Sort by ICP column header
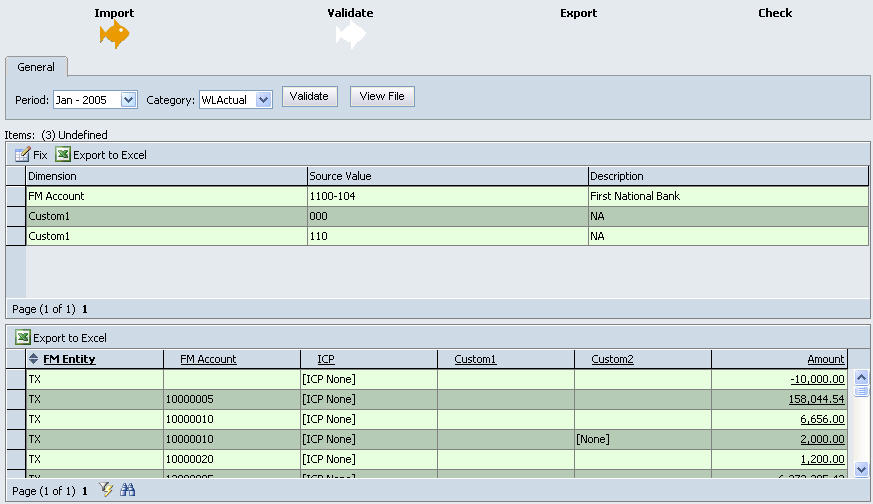Image resolution: width=873 pixels, height=504 pixels. pos(326,359)
